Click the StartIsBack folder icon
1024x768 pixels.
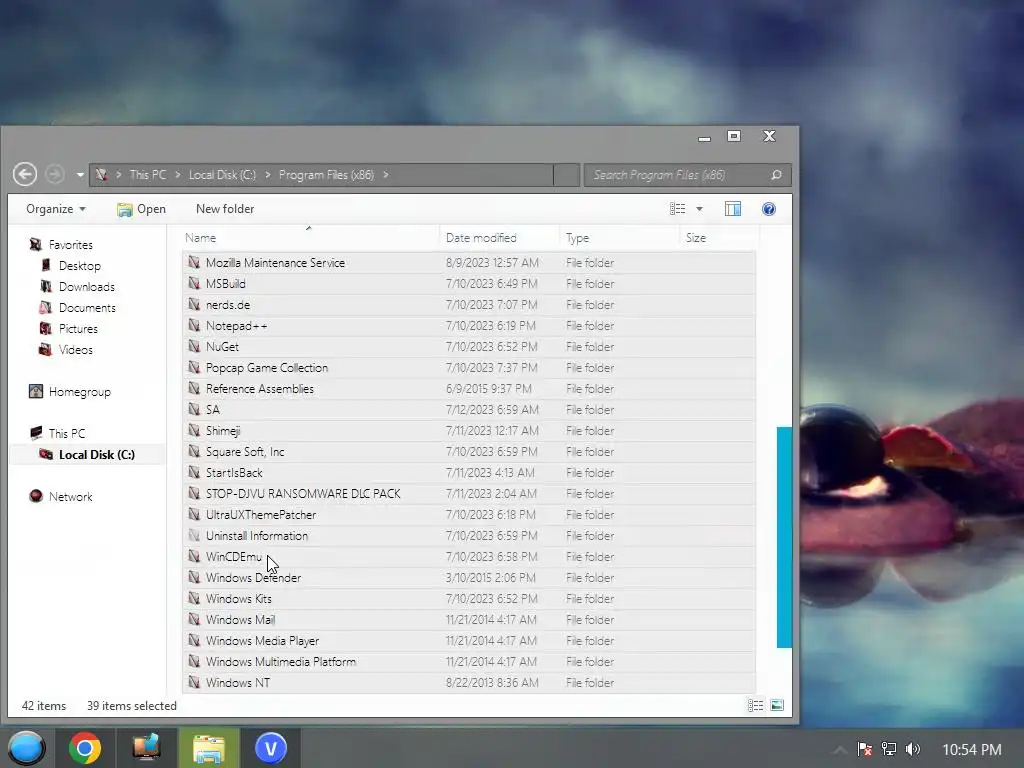coord(194,472)
